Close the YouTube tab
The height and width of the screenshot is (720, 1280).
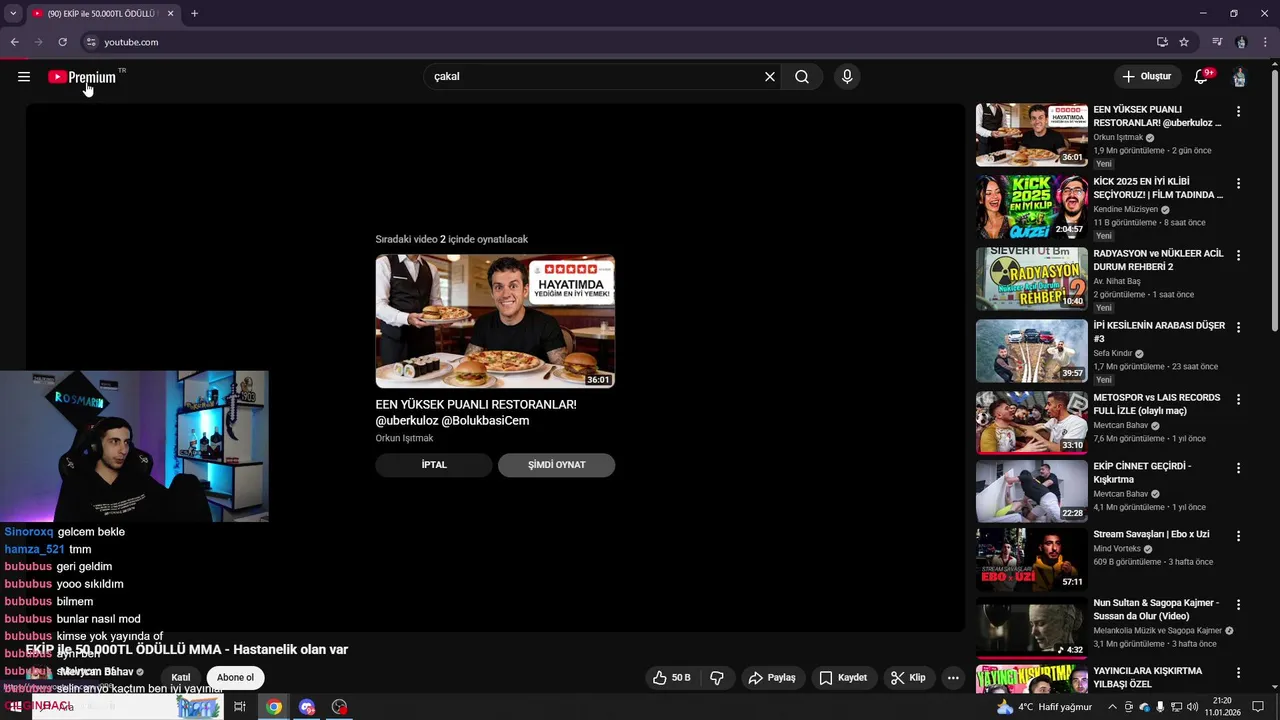coord(170,14)
